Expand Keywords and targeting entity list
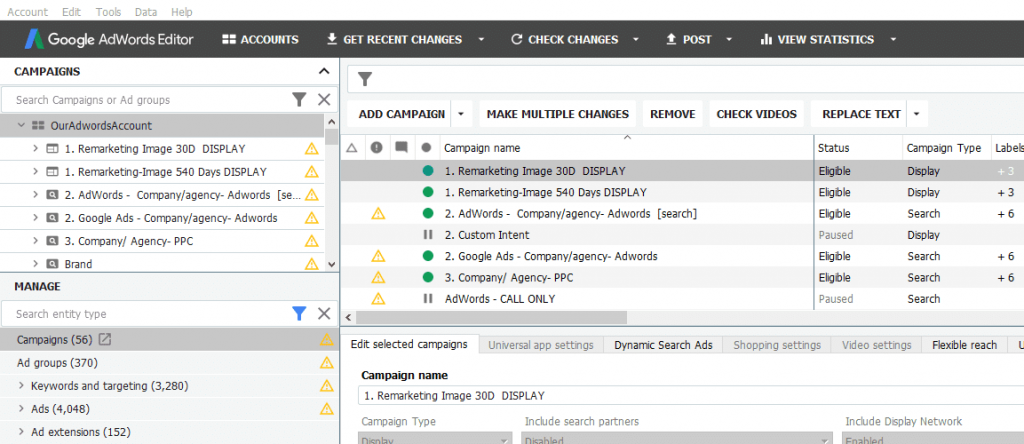This screenshot has width=1024, height=444. coord(22,386)
